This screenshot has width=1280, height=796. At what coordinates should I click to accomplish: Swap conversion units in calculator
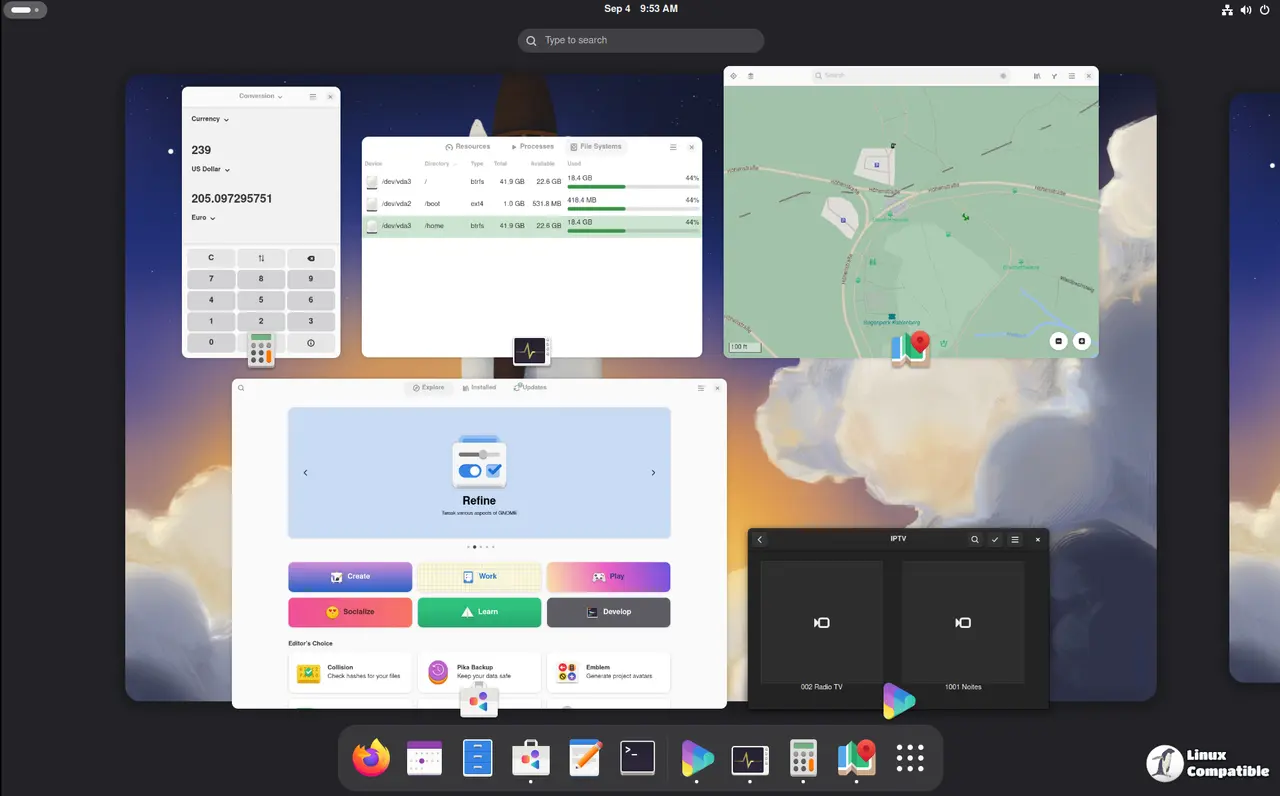pyautogui.click(x=261, y=258)
